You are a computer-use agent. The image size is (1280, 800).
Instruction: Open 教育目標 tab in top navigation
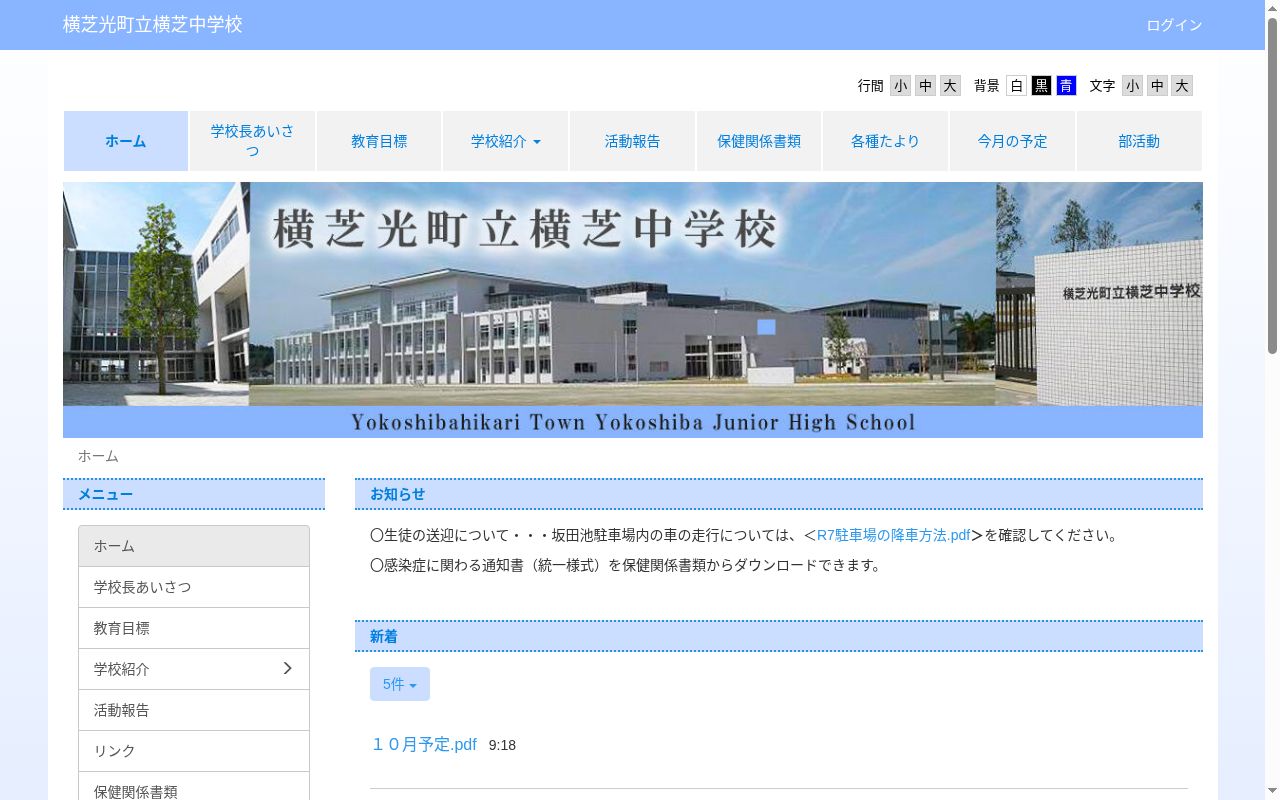tap(379, 141)
